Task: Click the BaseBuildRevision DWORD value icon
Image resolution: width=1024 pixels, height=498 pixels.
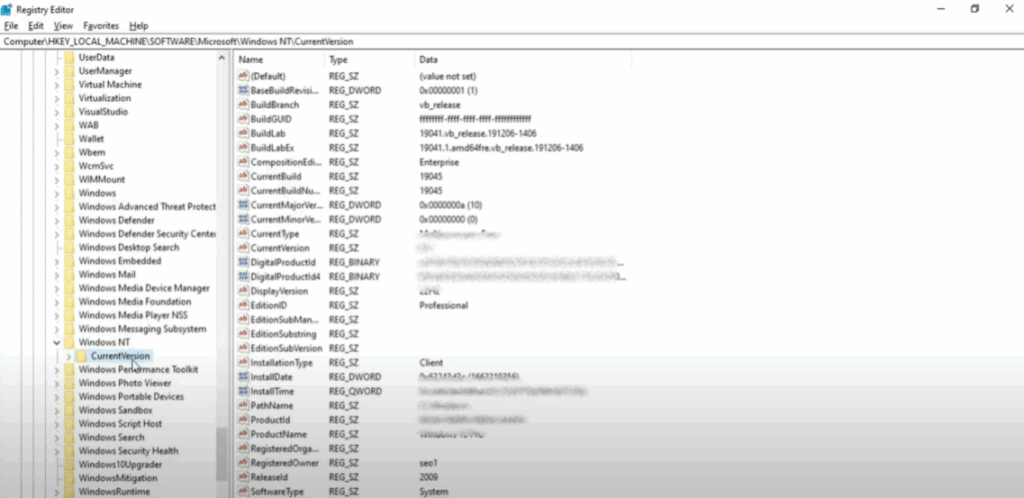Action: click(x=244, y=91)
